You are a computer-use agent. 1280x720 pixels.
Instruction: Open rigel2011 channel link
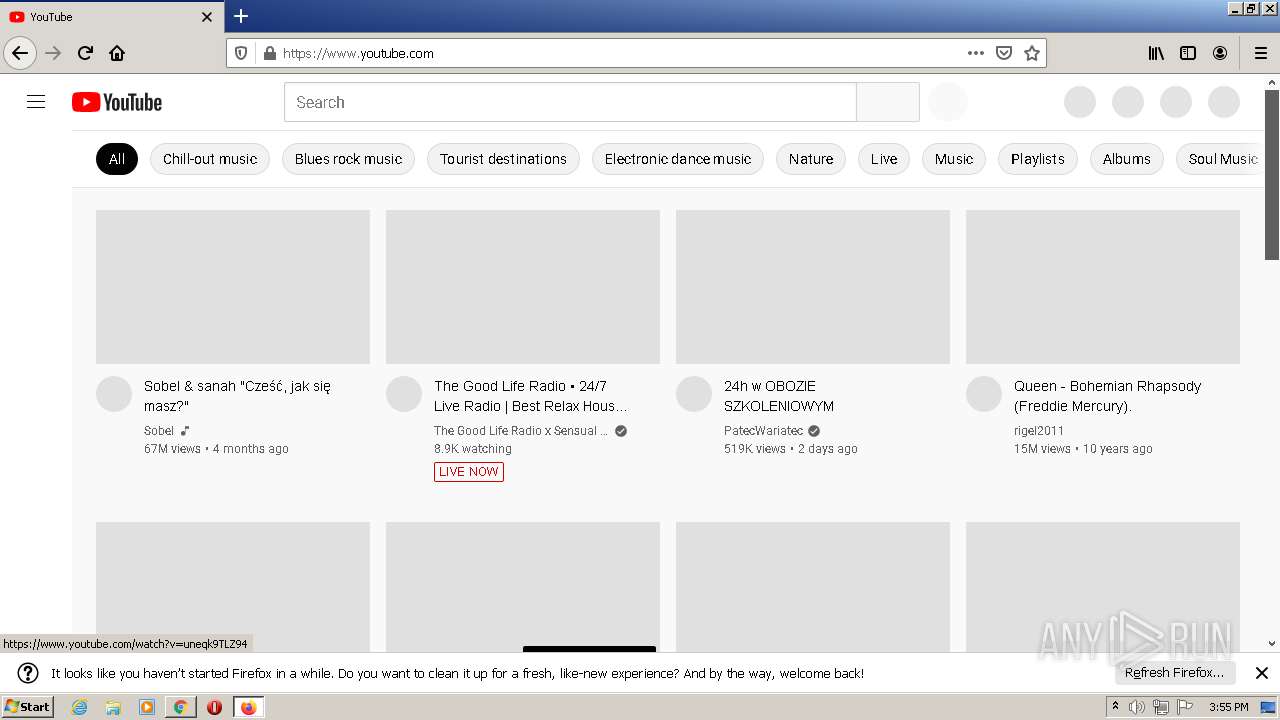click(x=1039, y=431)
